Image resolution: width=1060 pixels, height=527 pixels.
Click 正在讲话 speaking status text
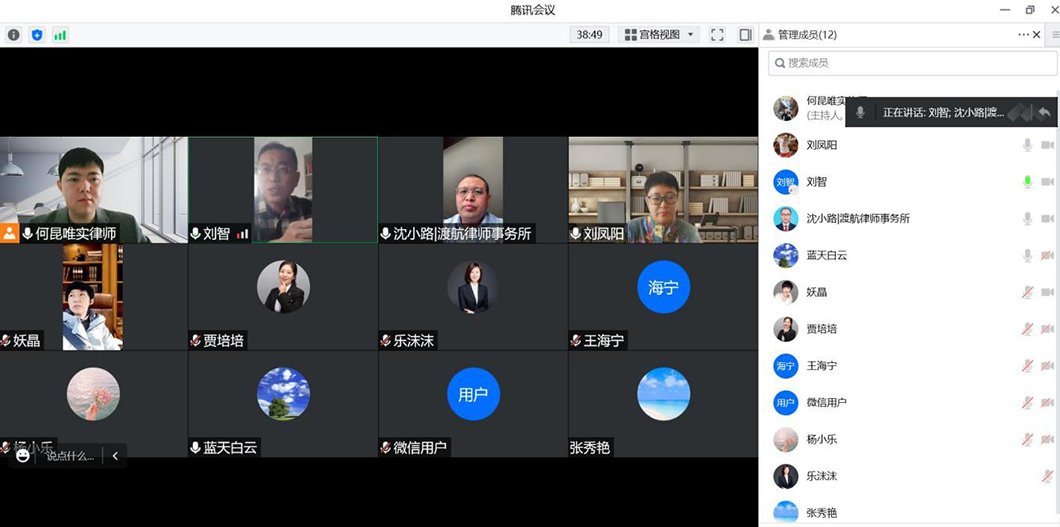pyautogui.click(x=944, y=112)
